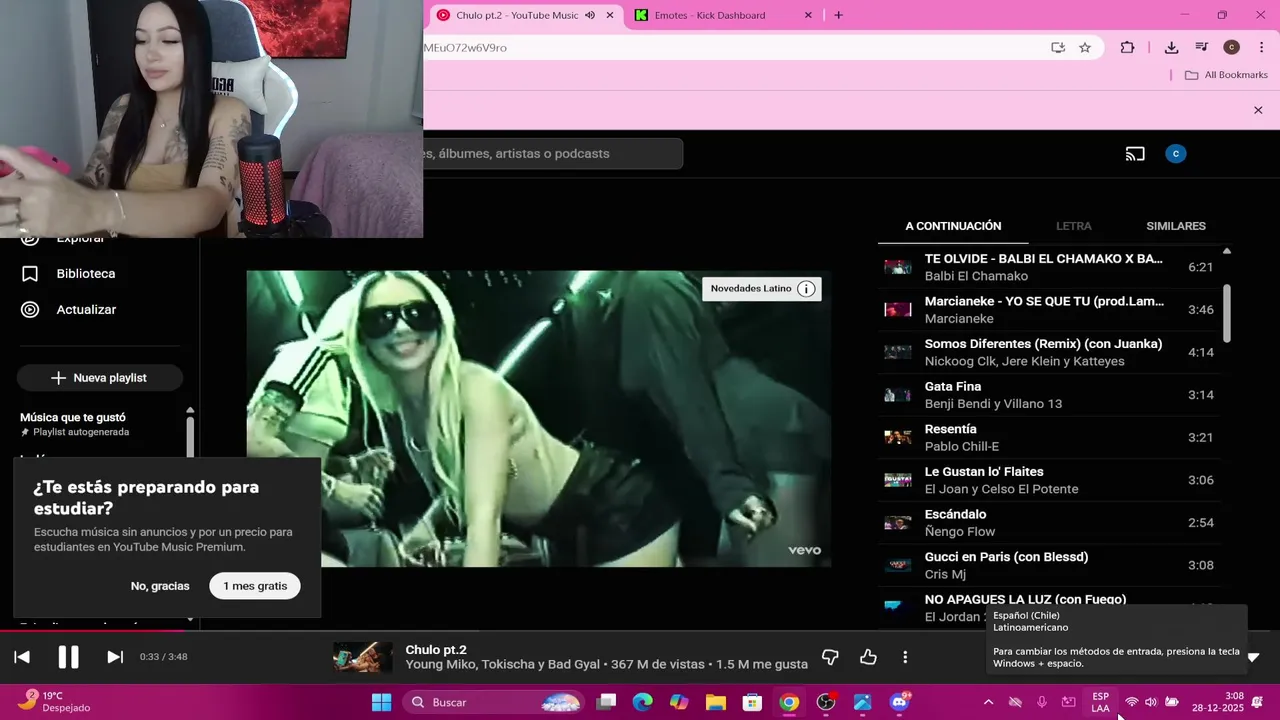
Task: Open the Chrome profile avatar
Action: 1232,47
